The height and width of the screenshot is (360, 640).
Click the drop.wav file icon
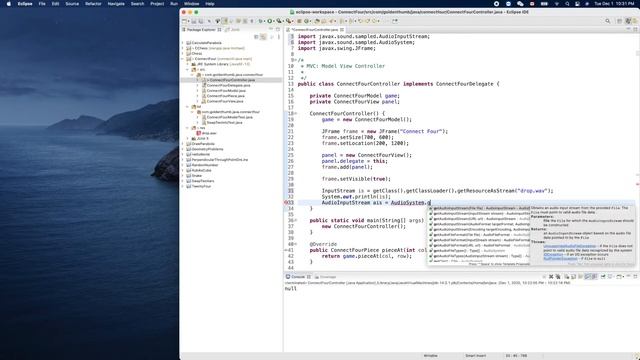tap(199, 133)
